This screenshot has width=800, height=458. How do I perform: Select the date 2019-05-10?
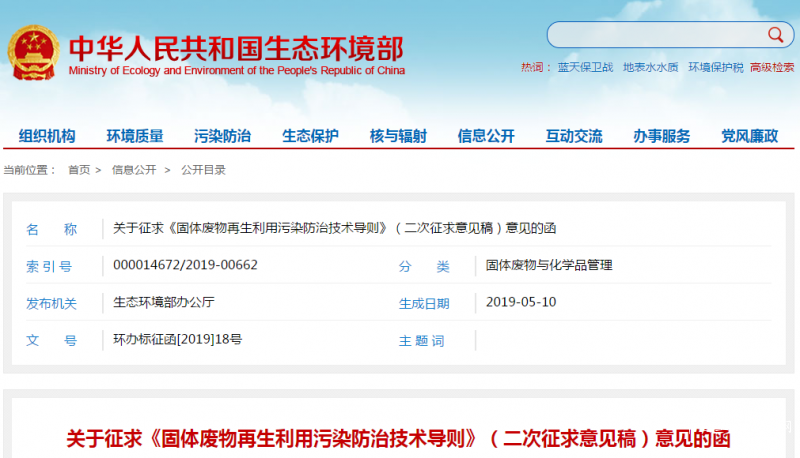521,302
